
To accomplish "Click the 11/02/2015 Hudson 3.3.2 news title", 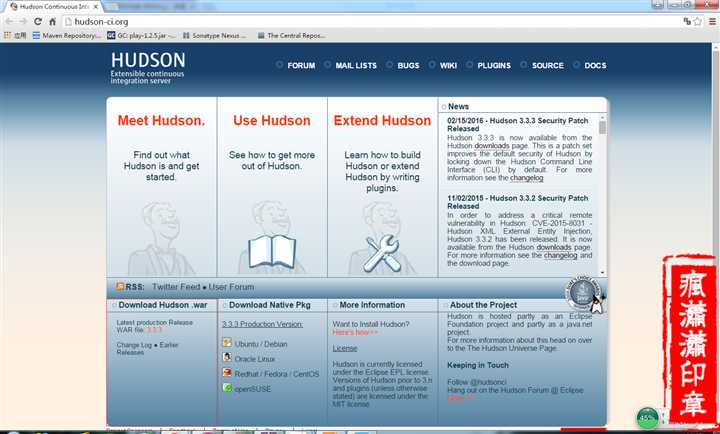I will coord(518,202).
